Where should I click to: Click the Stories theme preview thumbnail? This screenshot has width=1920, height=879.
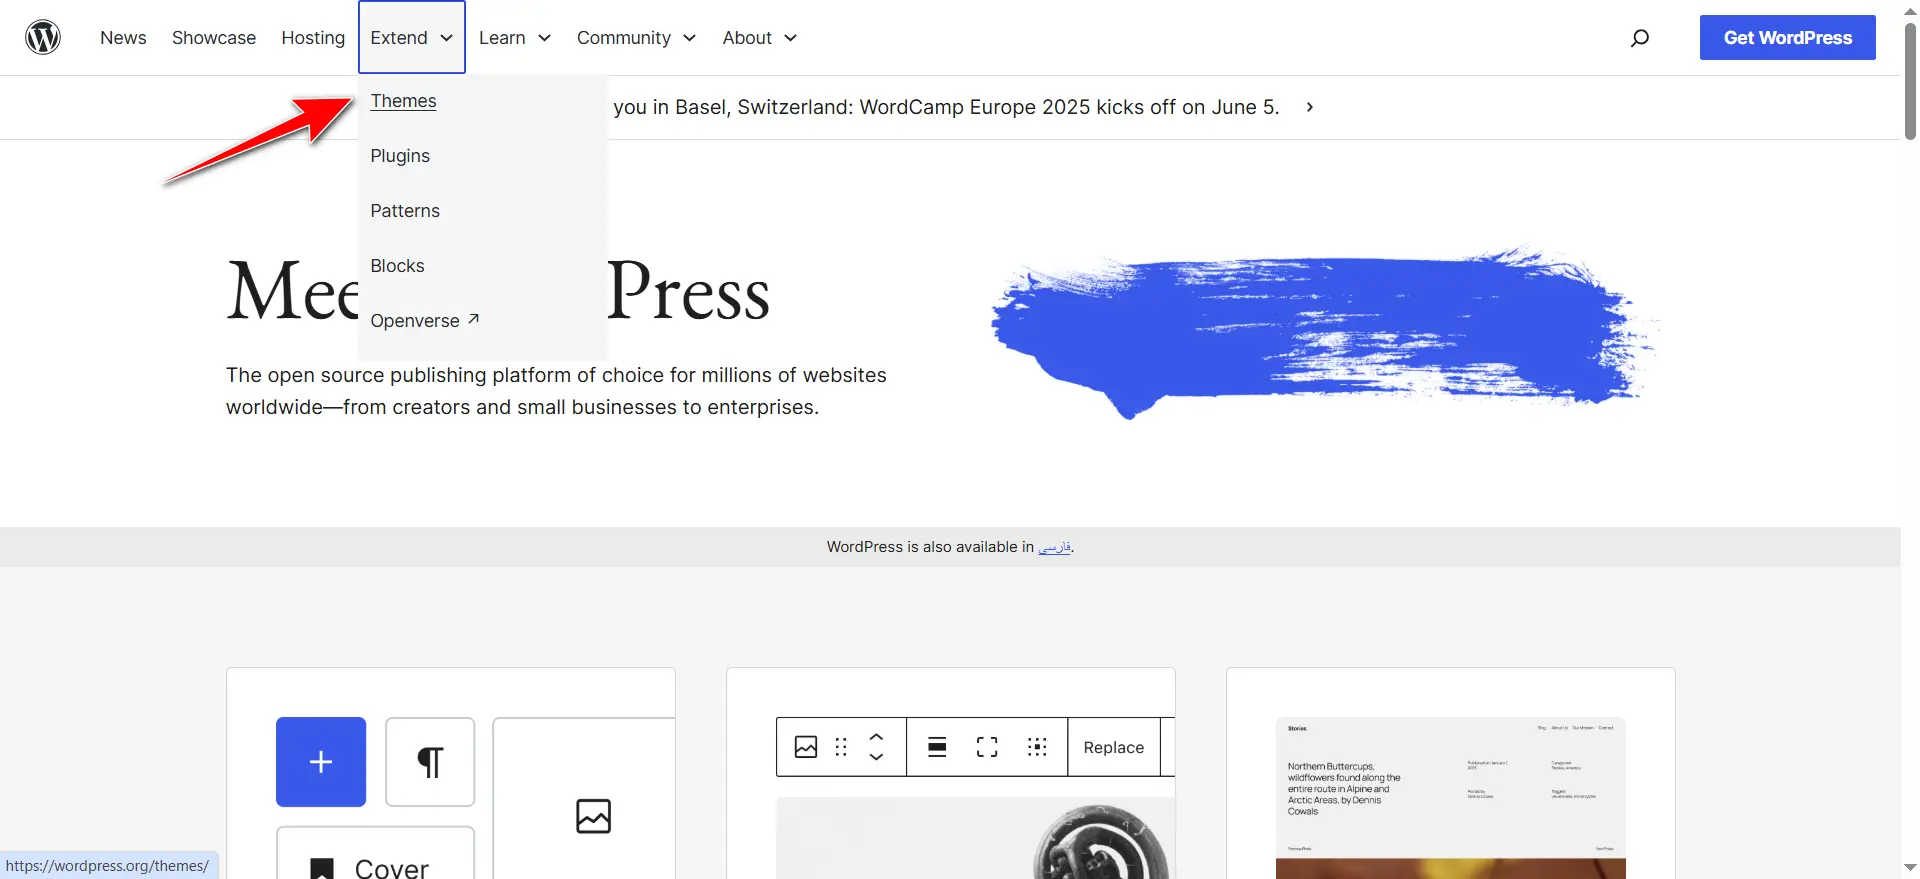[1451, 798]
